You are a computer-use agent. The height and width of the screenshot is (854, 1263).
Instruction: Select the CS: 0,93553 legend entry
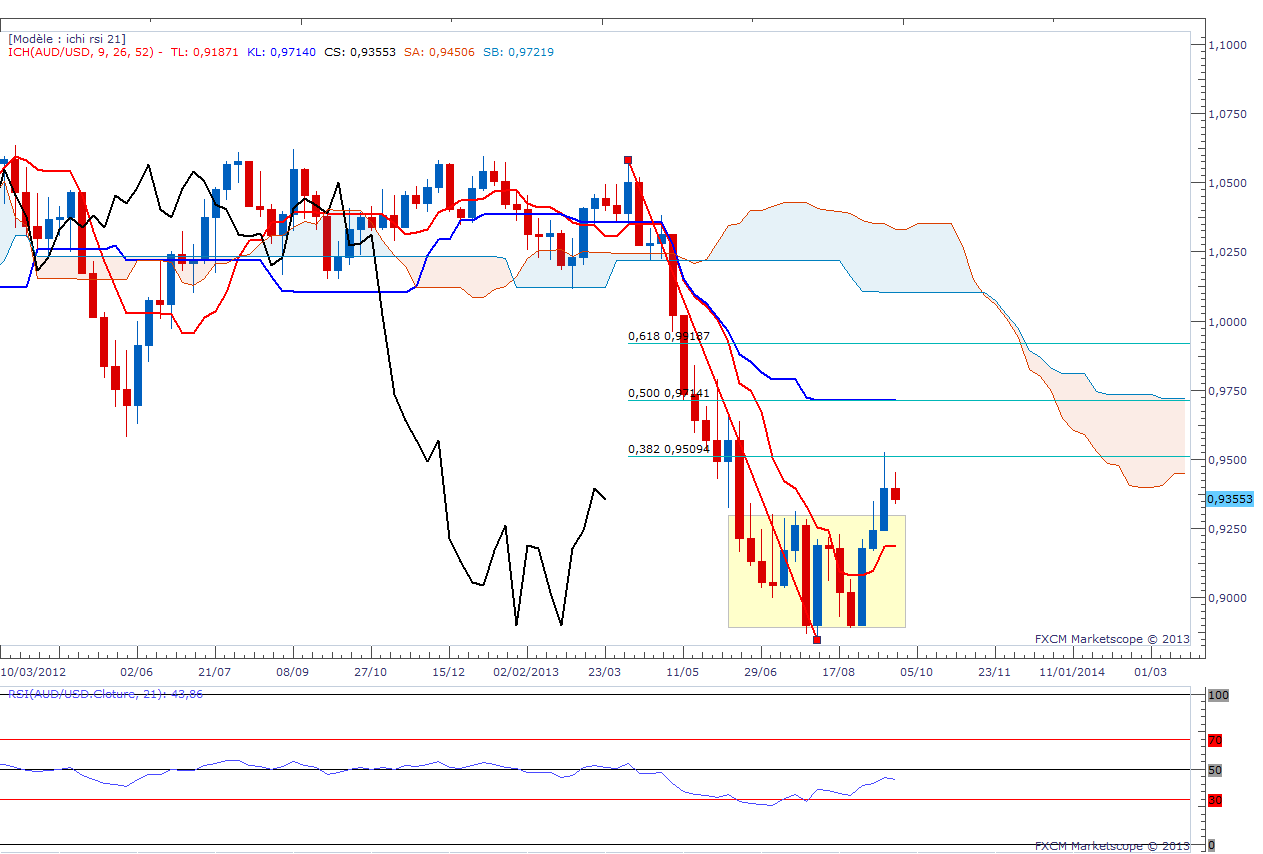point(360,51)
